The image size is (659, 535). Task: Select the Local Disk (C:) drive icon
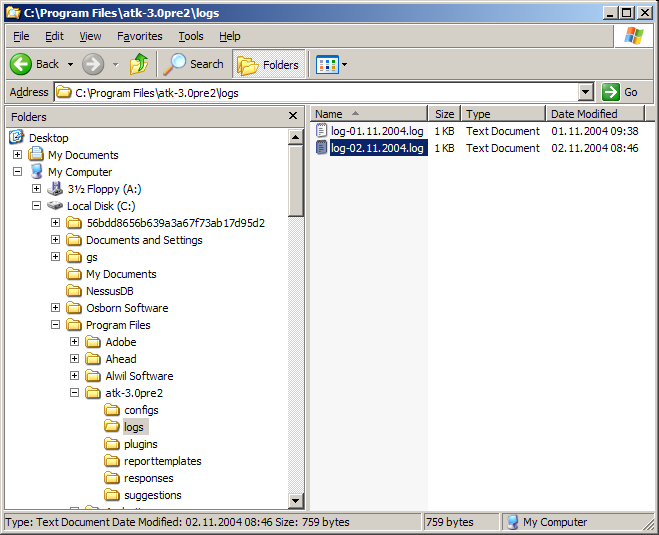point(55,206)
